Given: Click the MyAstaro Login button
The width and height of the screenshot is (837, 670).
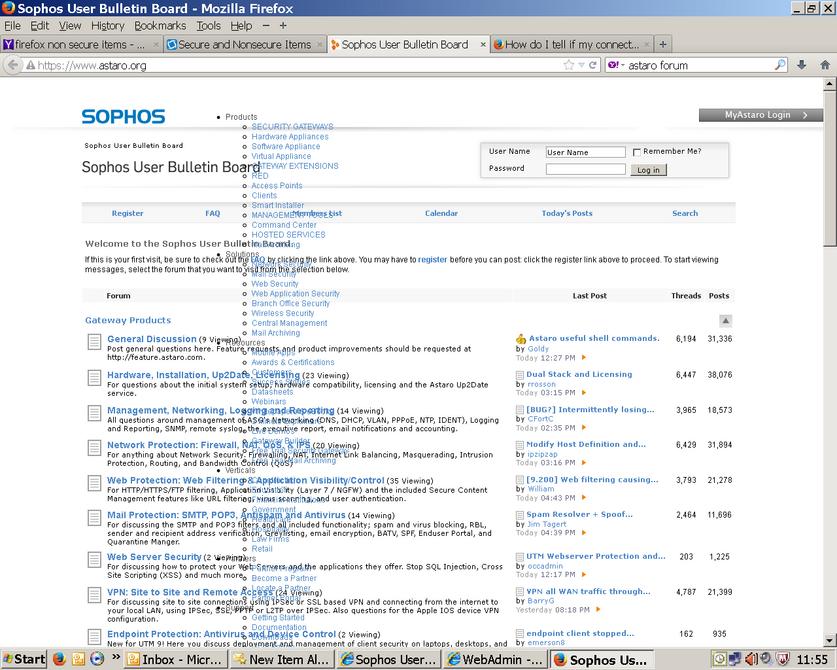Looking at the screenshot, I should (x=761, y=115).
